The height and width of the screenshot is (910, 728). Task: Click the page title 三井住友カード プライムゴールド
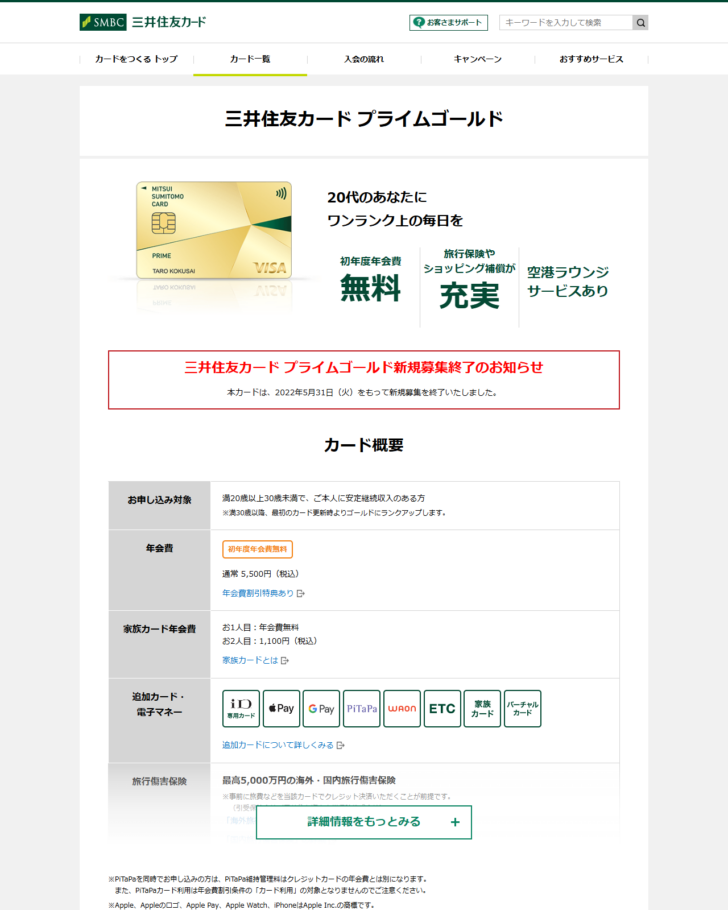click(x=364, y=120)
